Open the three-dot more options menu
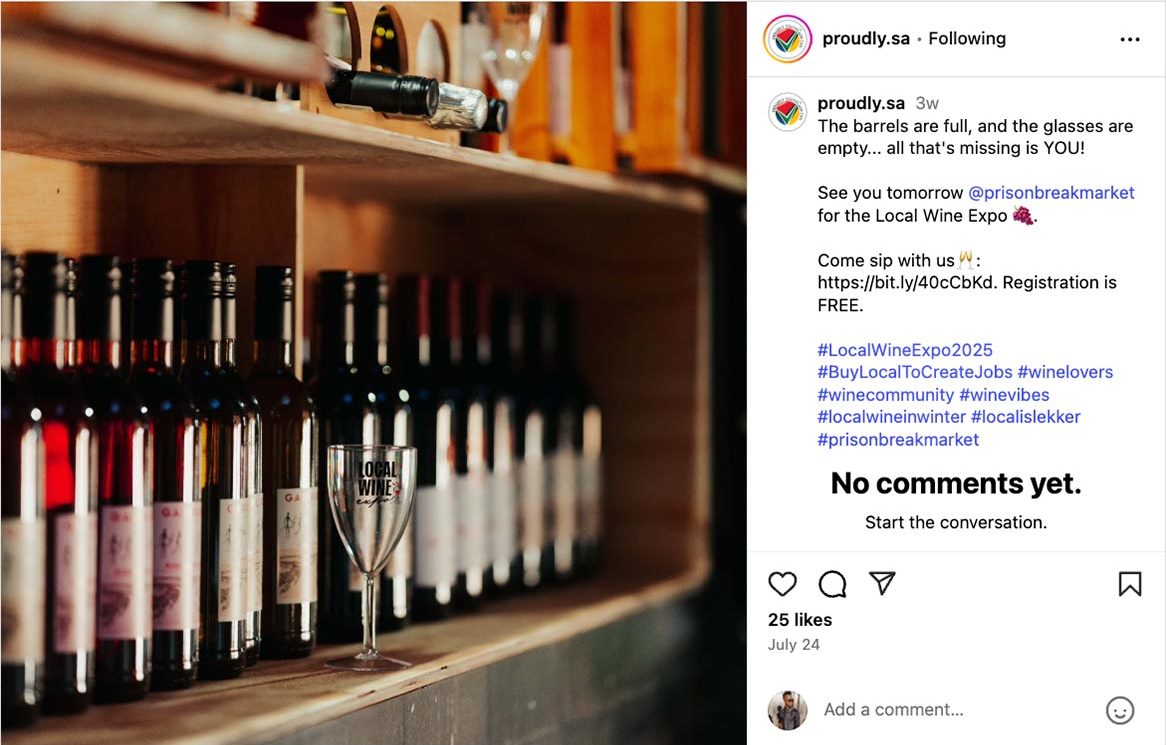 [x=1130, y=40]
